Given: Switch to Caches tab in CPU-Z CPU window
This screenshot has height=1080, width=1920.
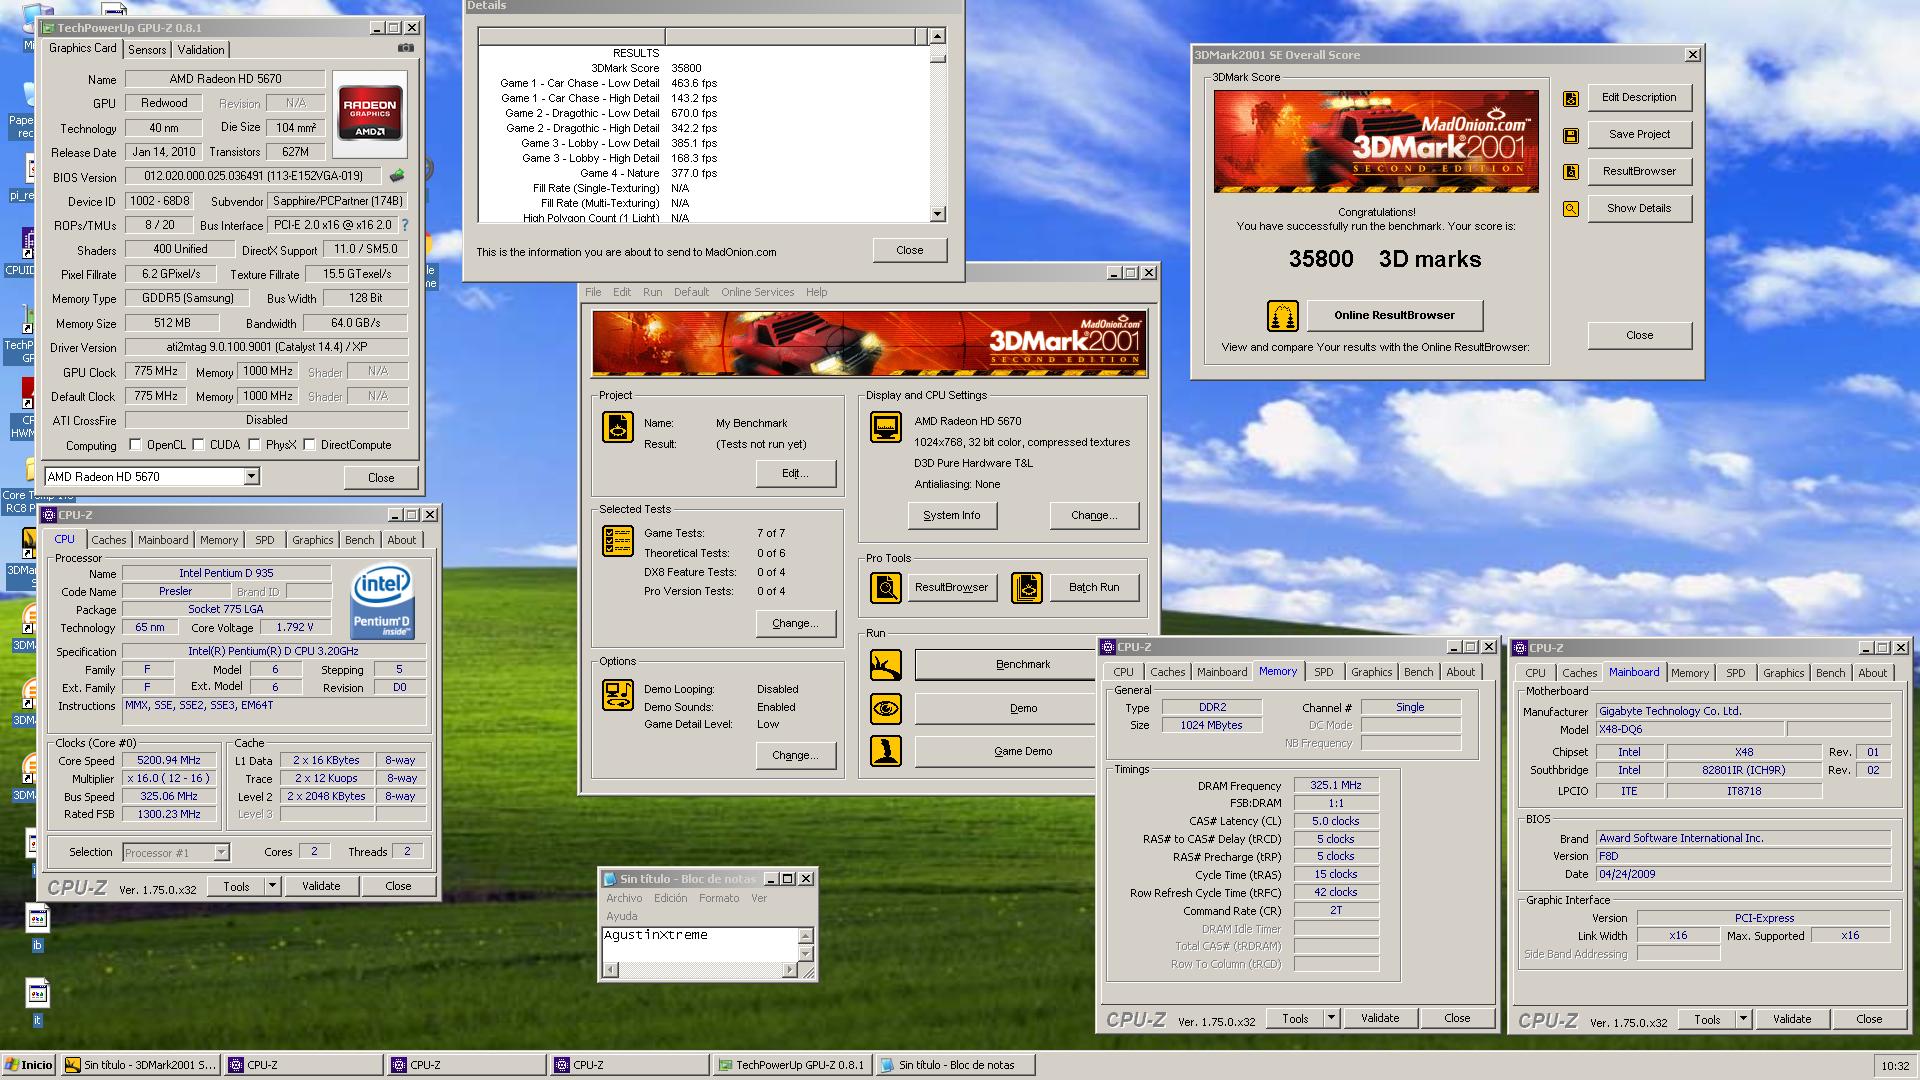Looking at the screenshot, I should (109, 540).
